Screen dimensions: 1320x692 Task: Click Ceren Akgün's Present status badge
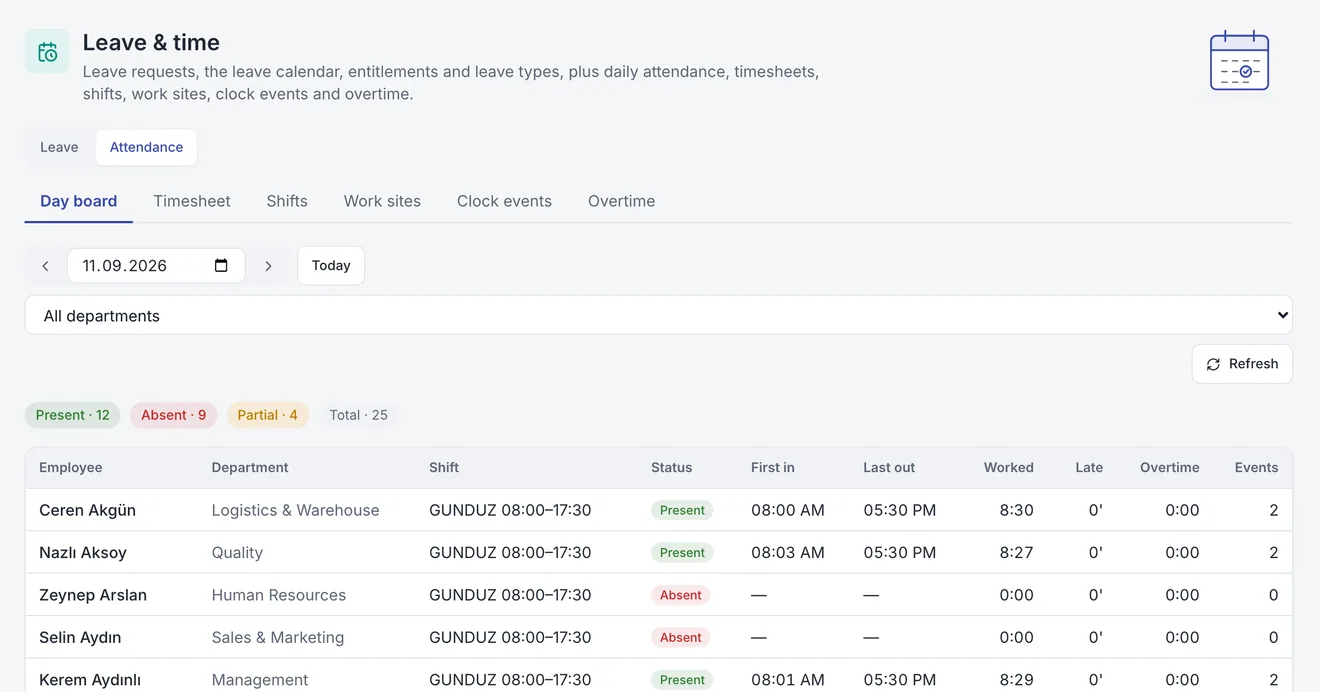pos(682,510)
